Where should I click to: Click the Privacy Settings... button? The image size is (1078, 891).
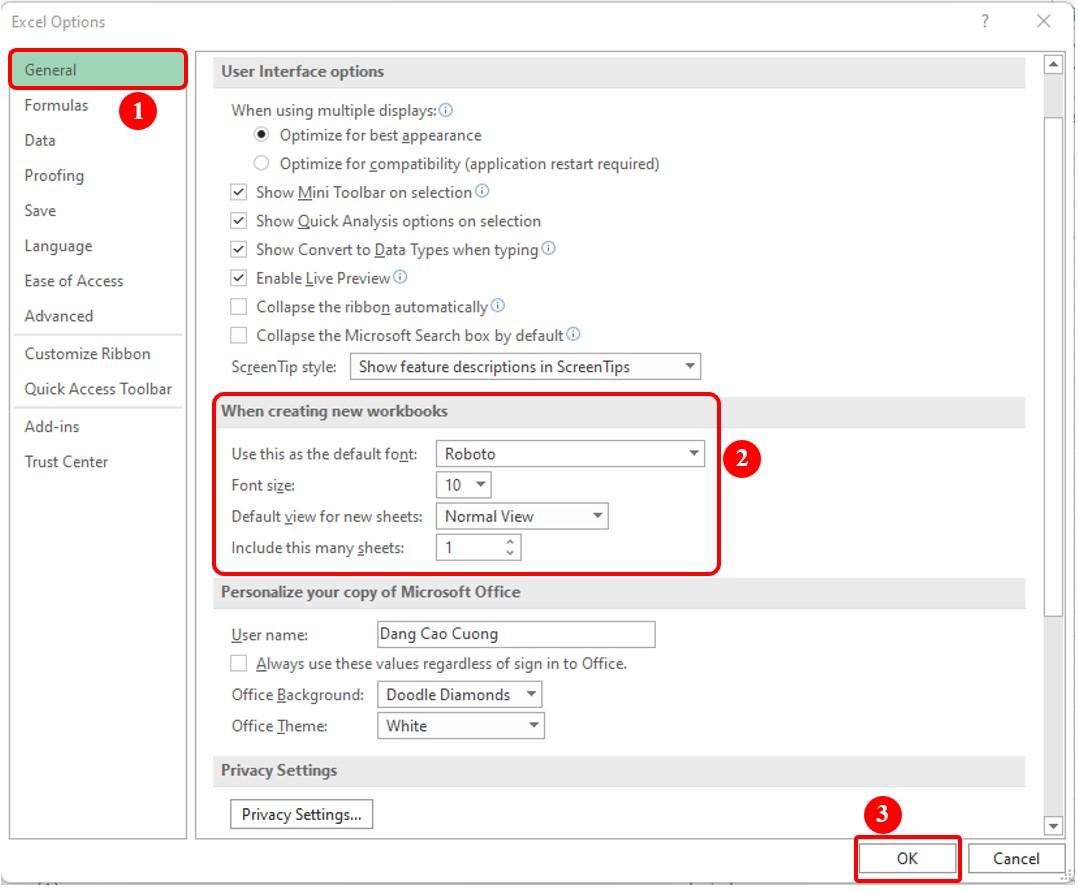(301, 814)
